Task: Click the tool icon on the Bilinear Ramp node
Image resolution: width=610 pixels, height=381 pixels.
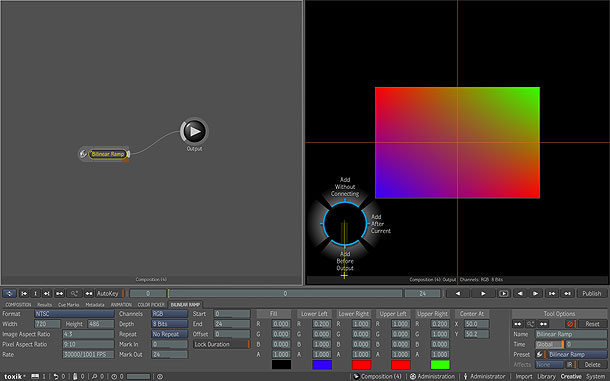Action: pyautogui.click(x=83, y=154)
